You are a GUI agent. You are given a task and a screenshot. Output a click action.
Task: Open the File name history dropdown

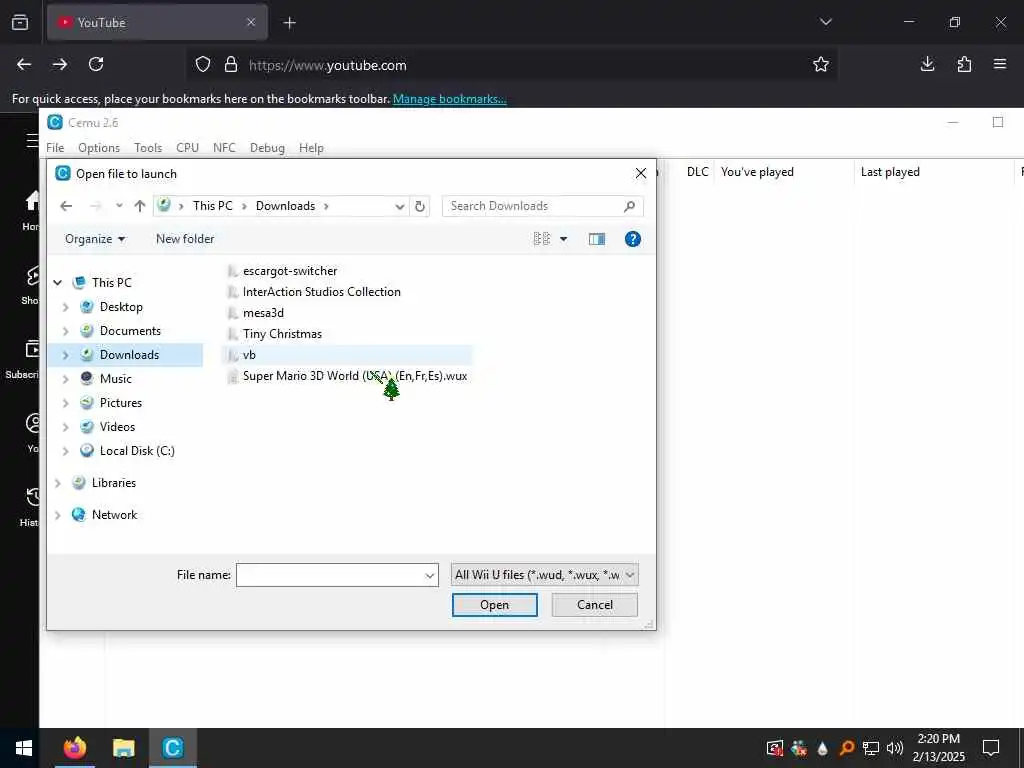coord(430,575)
